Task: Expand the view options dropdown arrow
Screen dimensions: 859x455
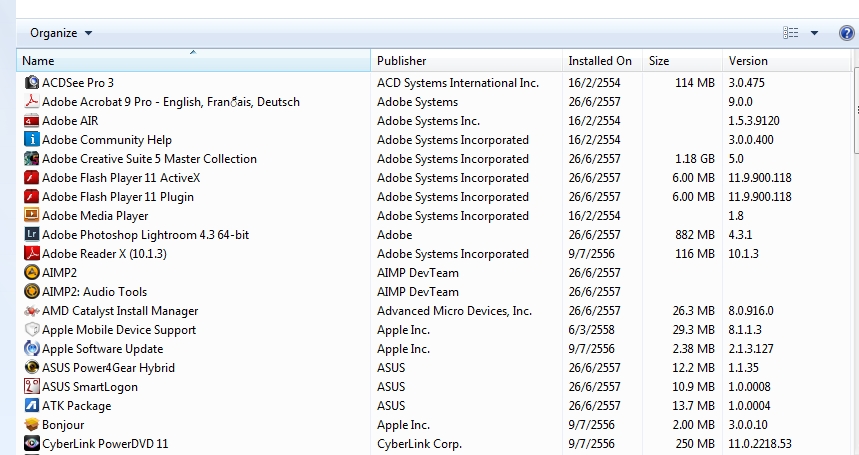Action: pos(814,33)
